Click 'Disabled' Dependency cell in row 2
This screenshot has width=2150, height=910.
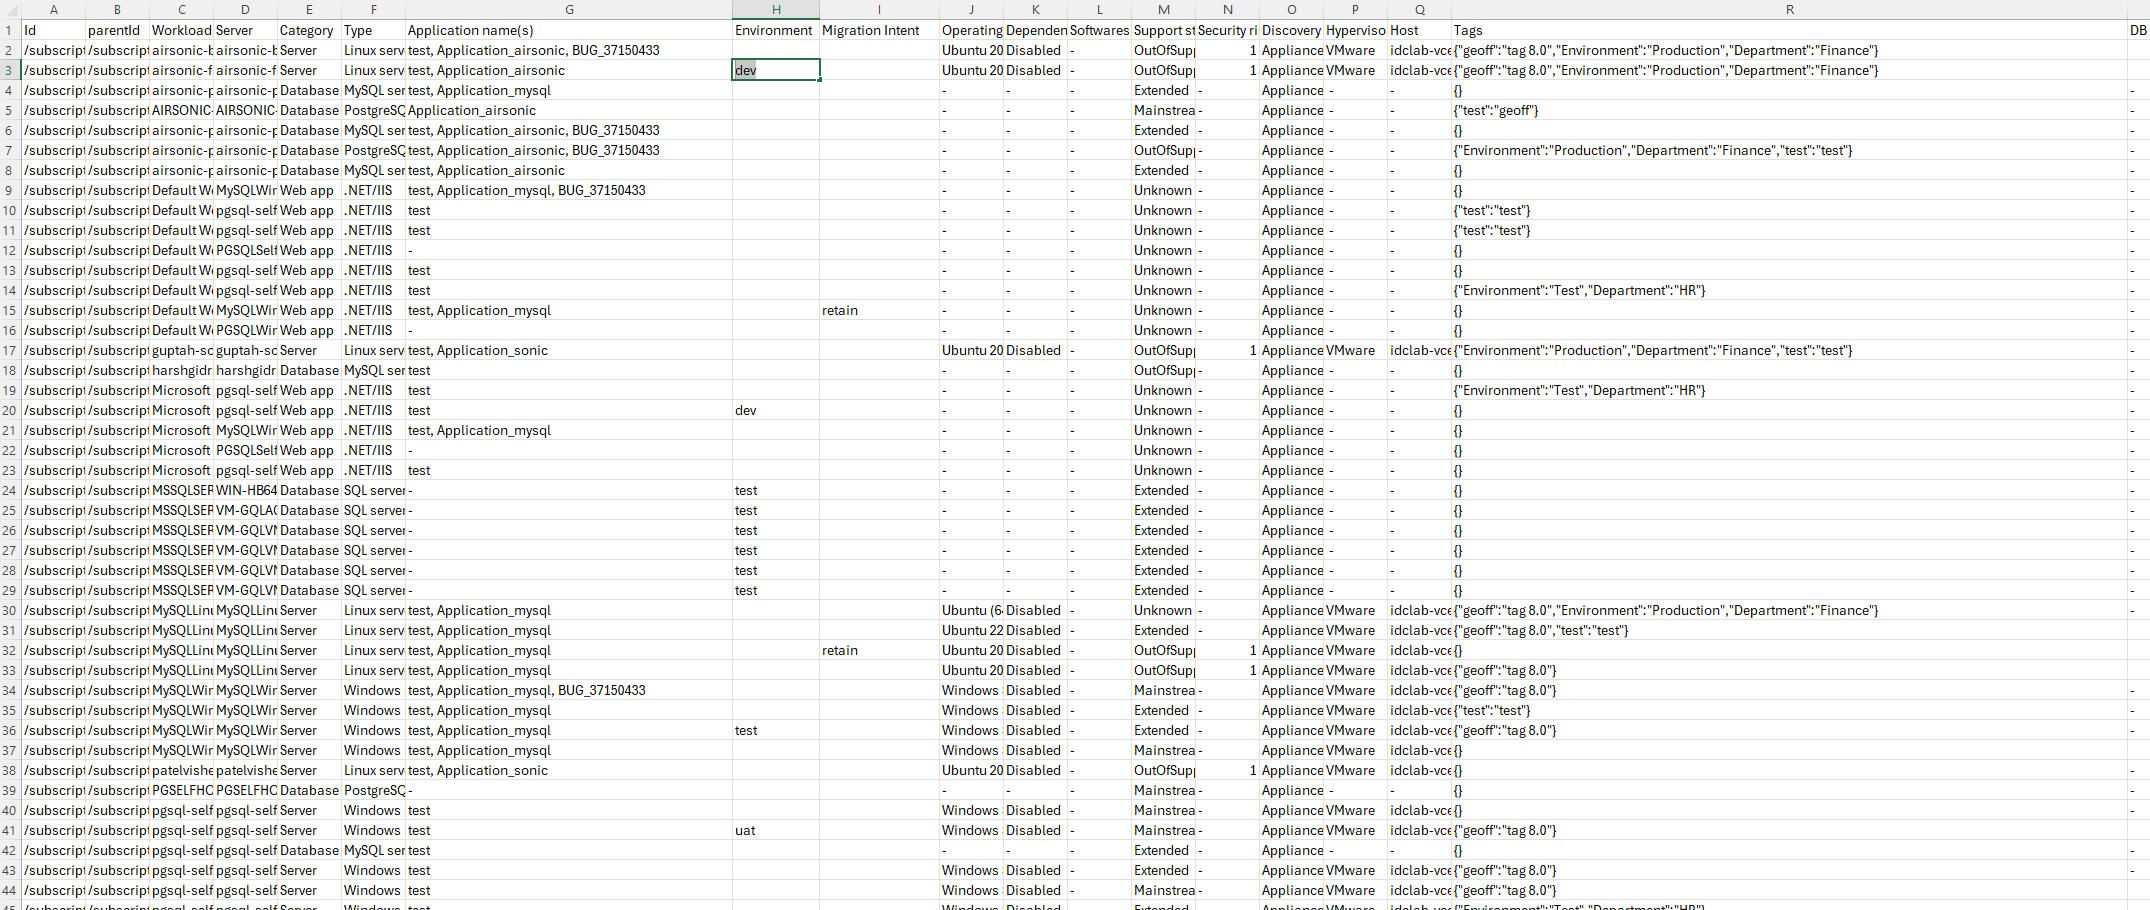(x=1036, y=50)
